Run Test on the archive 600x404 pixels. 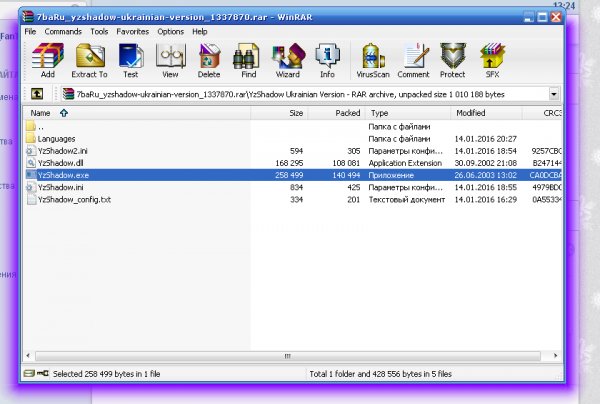pyautogui.click(x=130, y=61)
